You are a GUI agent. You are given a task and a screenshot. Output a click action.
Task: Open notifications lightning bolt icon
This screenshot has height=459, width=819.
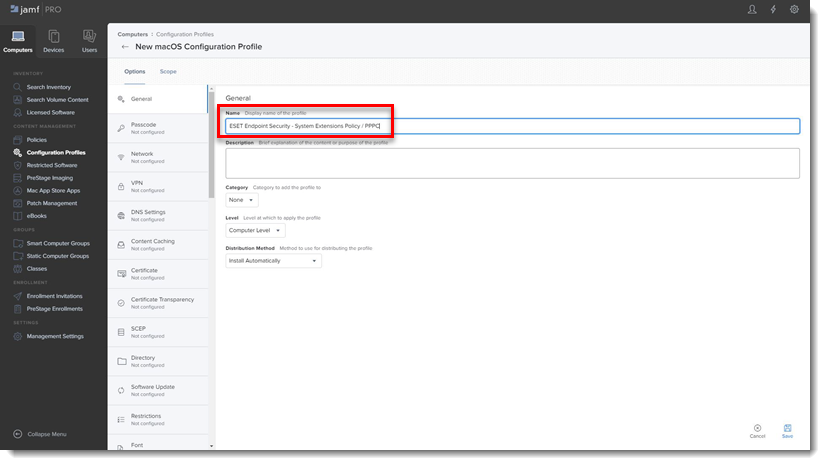[773, 9]
